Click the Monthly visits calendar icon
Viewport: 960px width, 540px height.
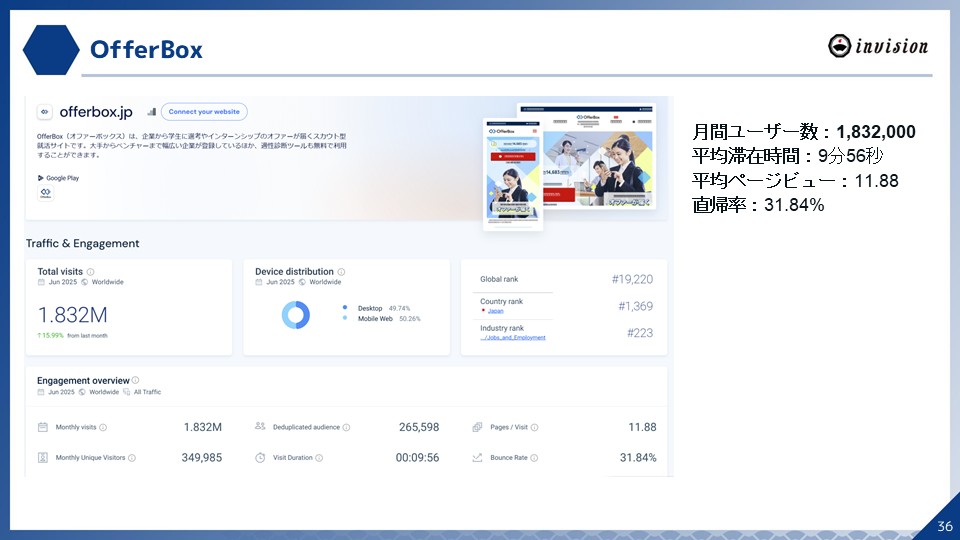tap(42, 427)
